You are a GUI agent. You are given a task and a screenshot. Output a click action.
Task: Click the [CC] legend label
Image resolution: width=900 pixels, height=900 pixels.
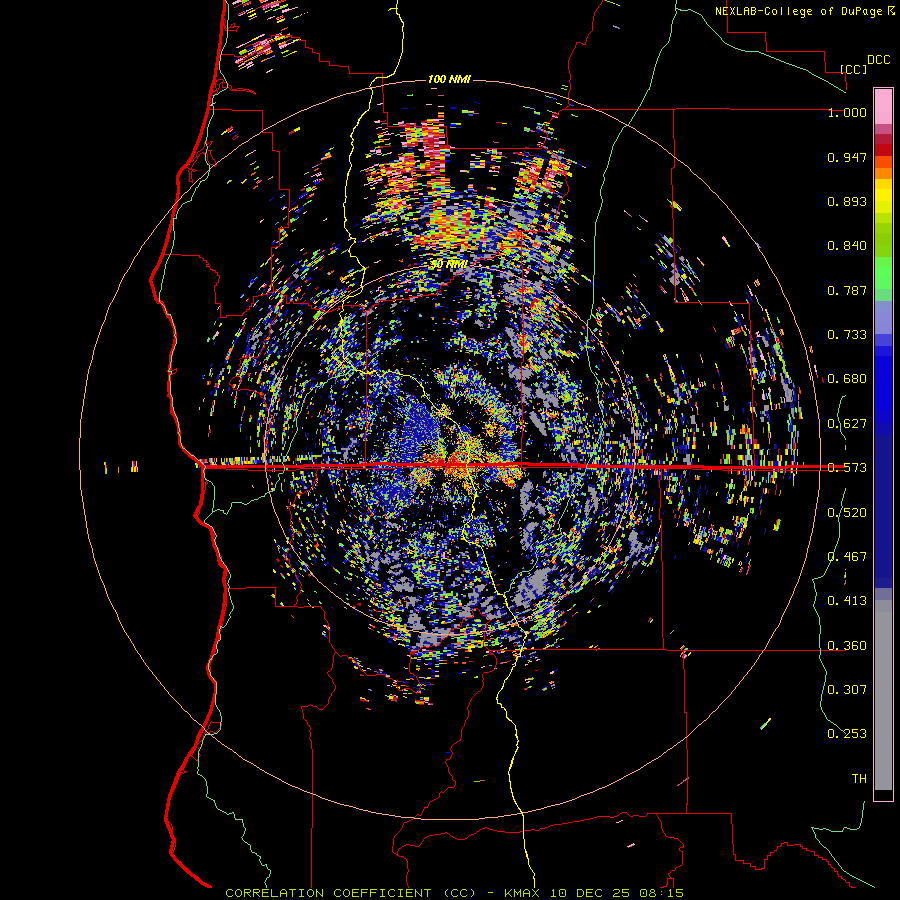853,69
